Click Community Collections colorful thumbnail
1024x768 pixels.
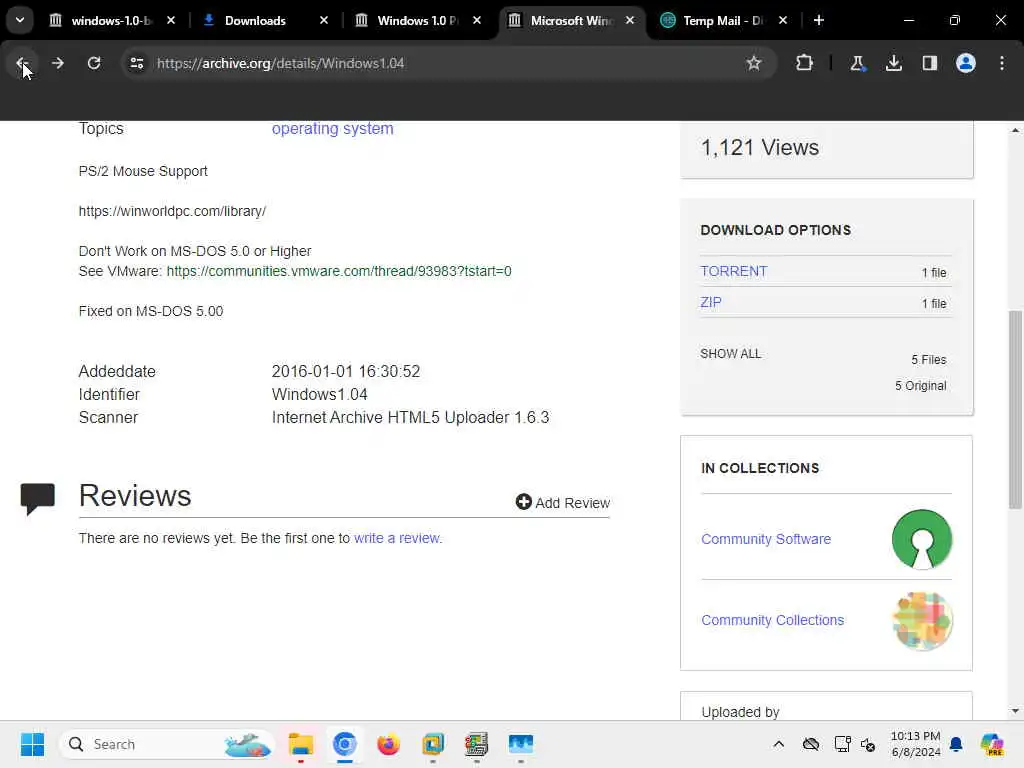(921, 620)
